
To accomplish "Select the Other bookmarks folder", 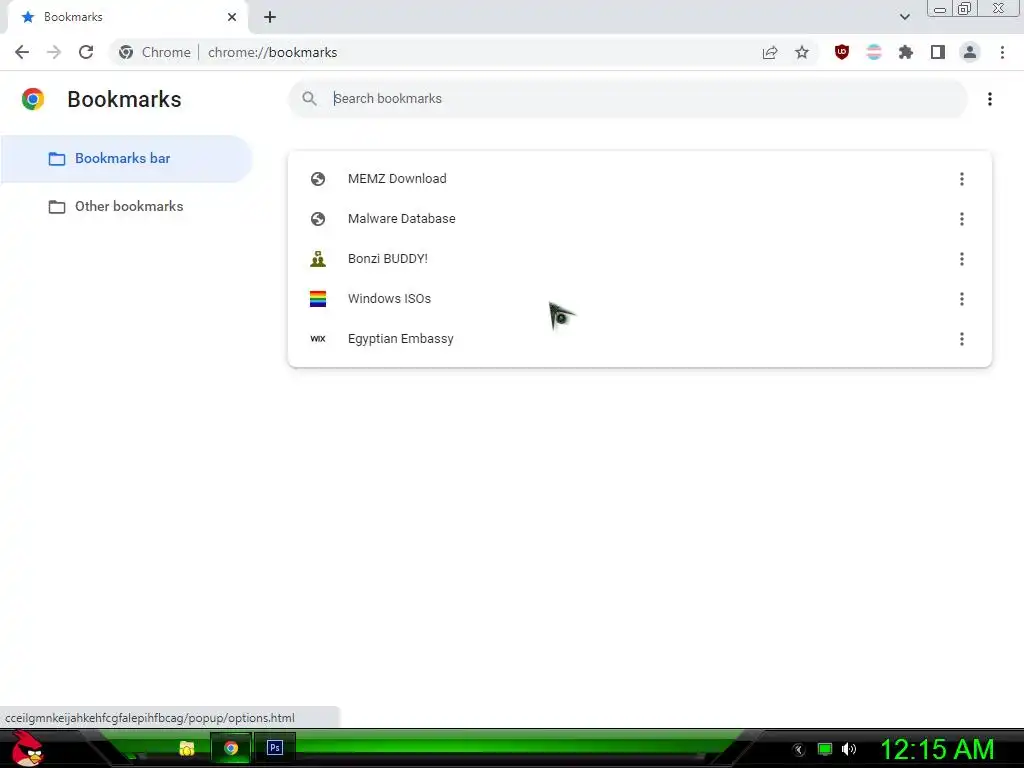I will click(x=126, y=206).
